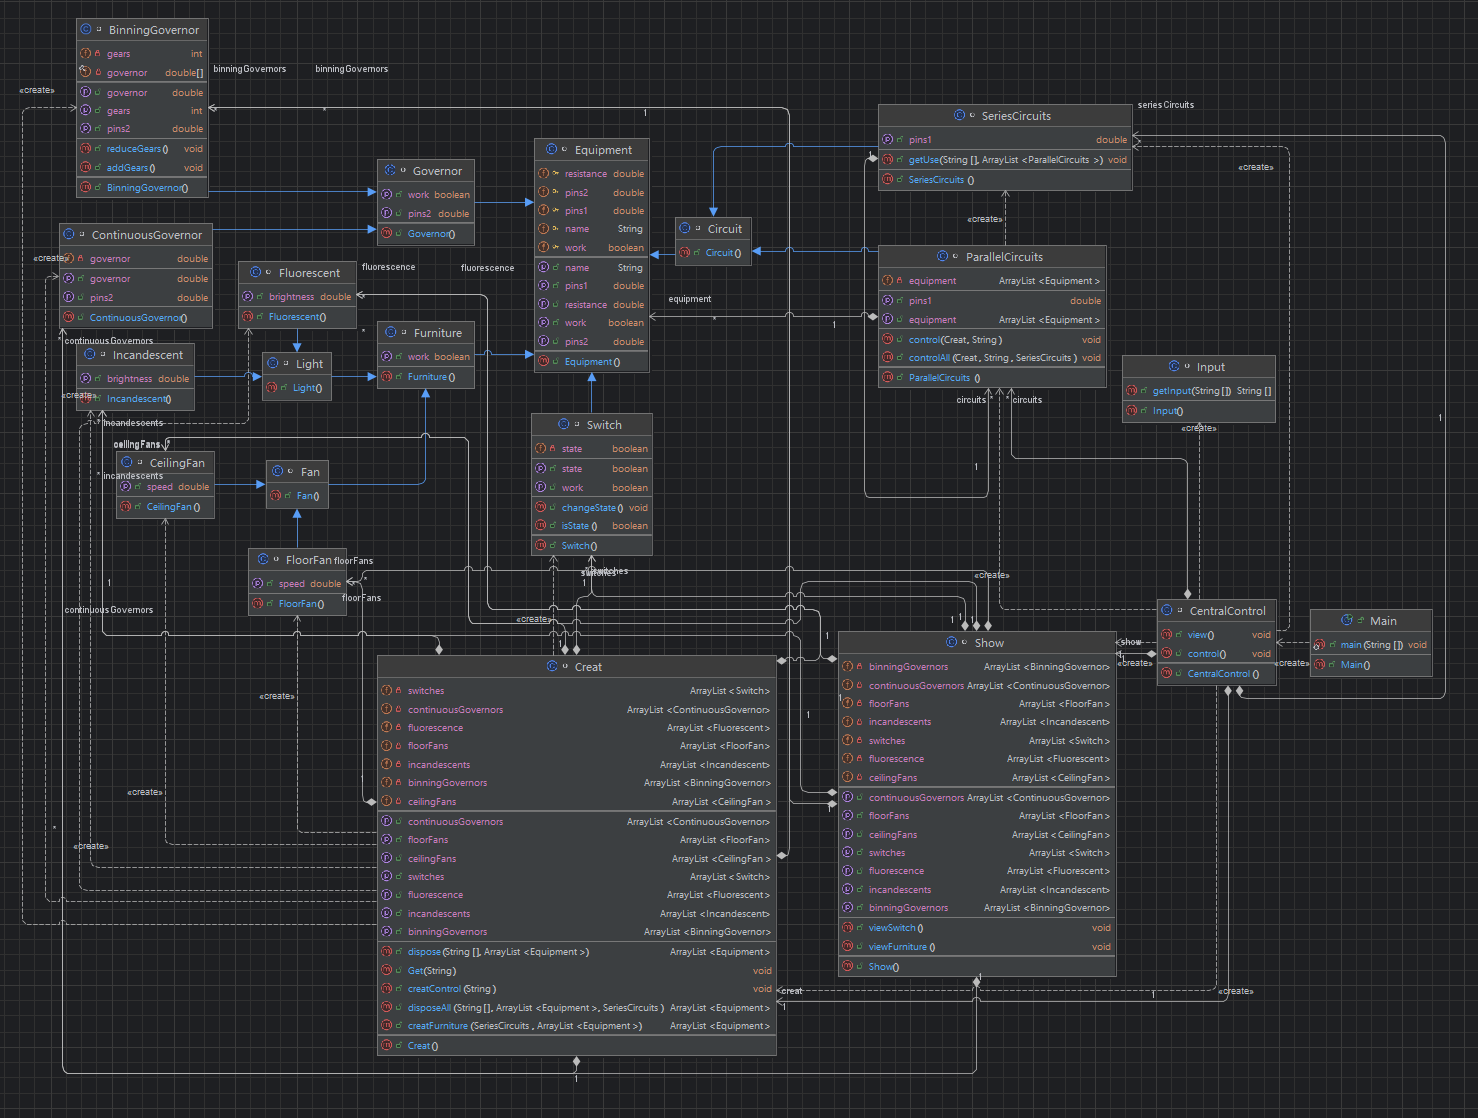Click the class icon beside SeriesCircuits title

click(960, 116)
